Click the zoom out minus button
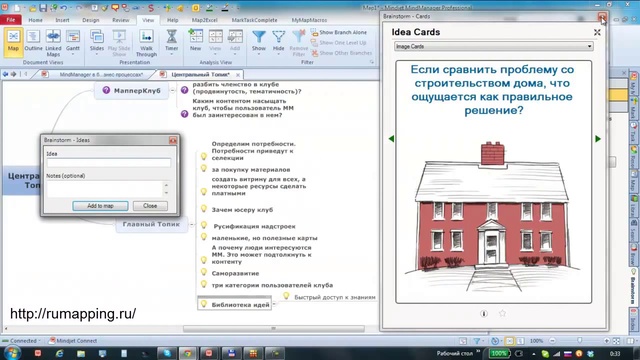640x360 pixels. pyautogui.click(x=552, y=341)
